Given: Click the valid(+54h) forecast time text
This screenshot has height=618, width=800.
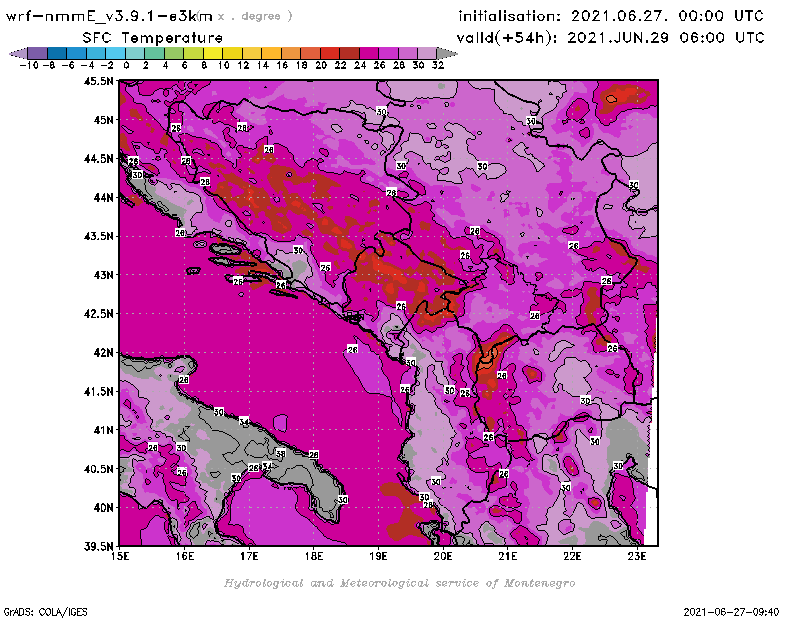Looking at the screenshot, I should pyautogui.click(x=610, y=38).
